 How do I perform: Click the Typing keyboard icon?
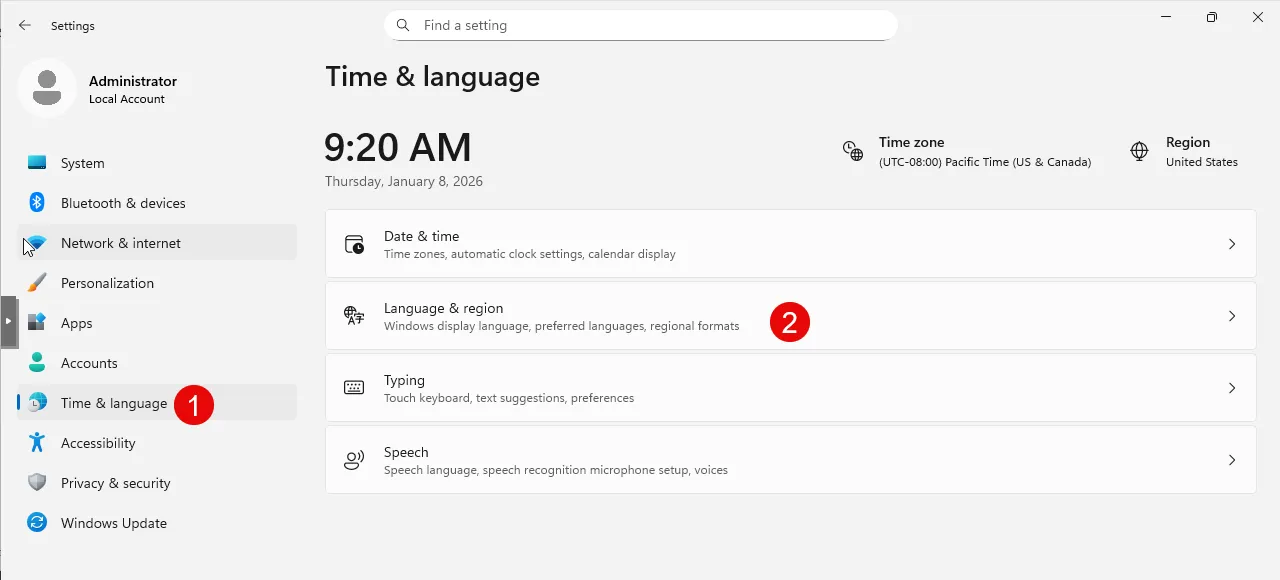[354, 388]
